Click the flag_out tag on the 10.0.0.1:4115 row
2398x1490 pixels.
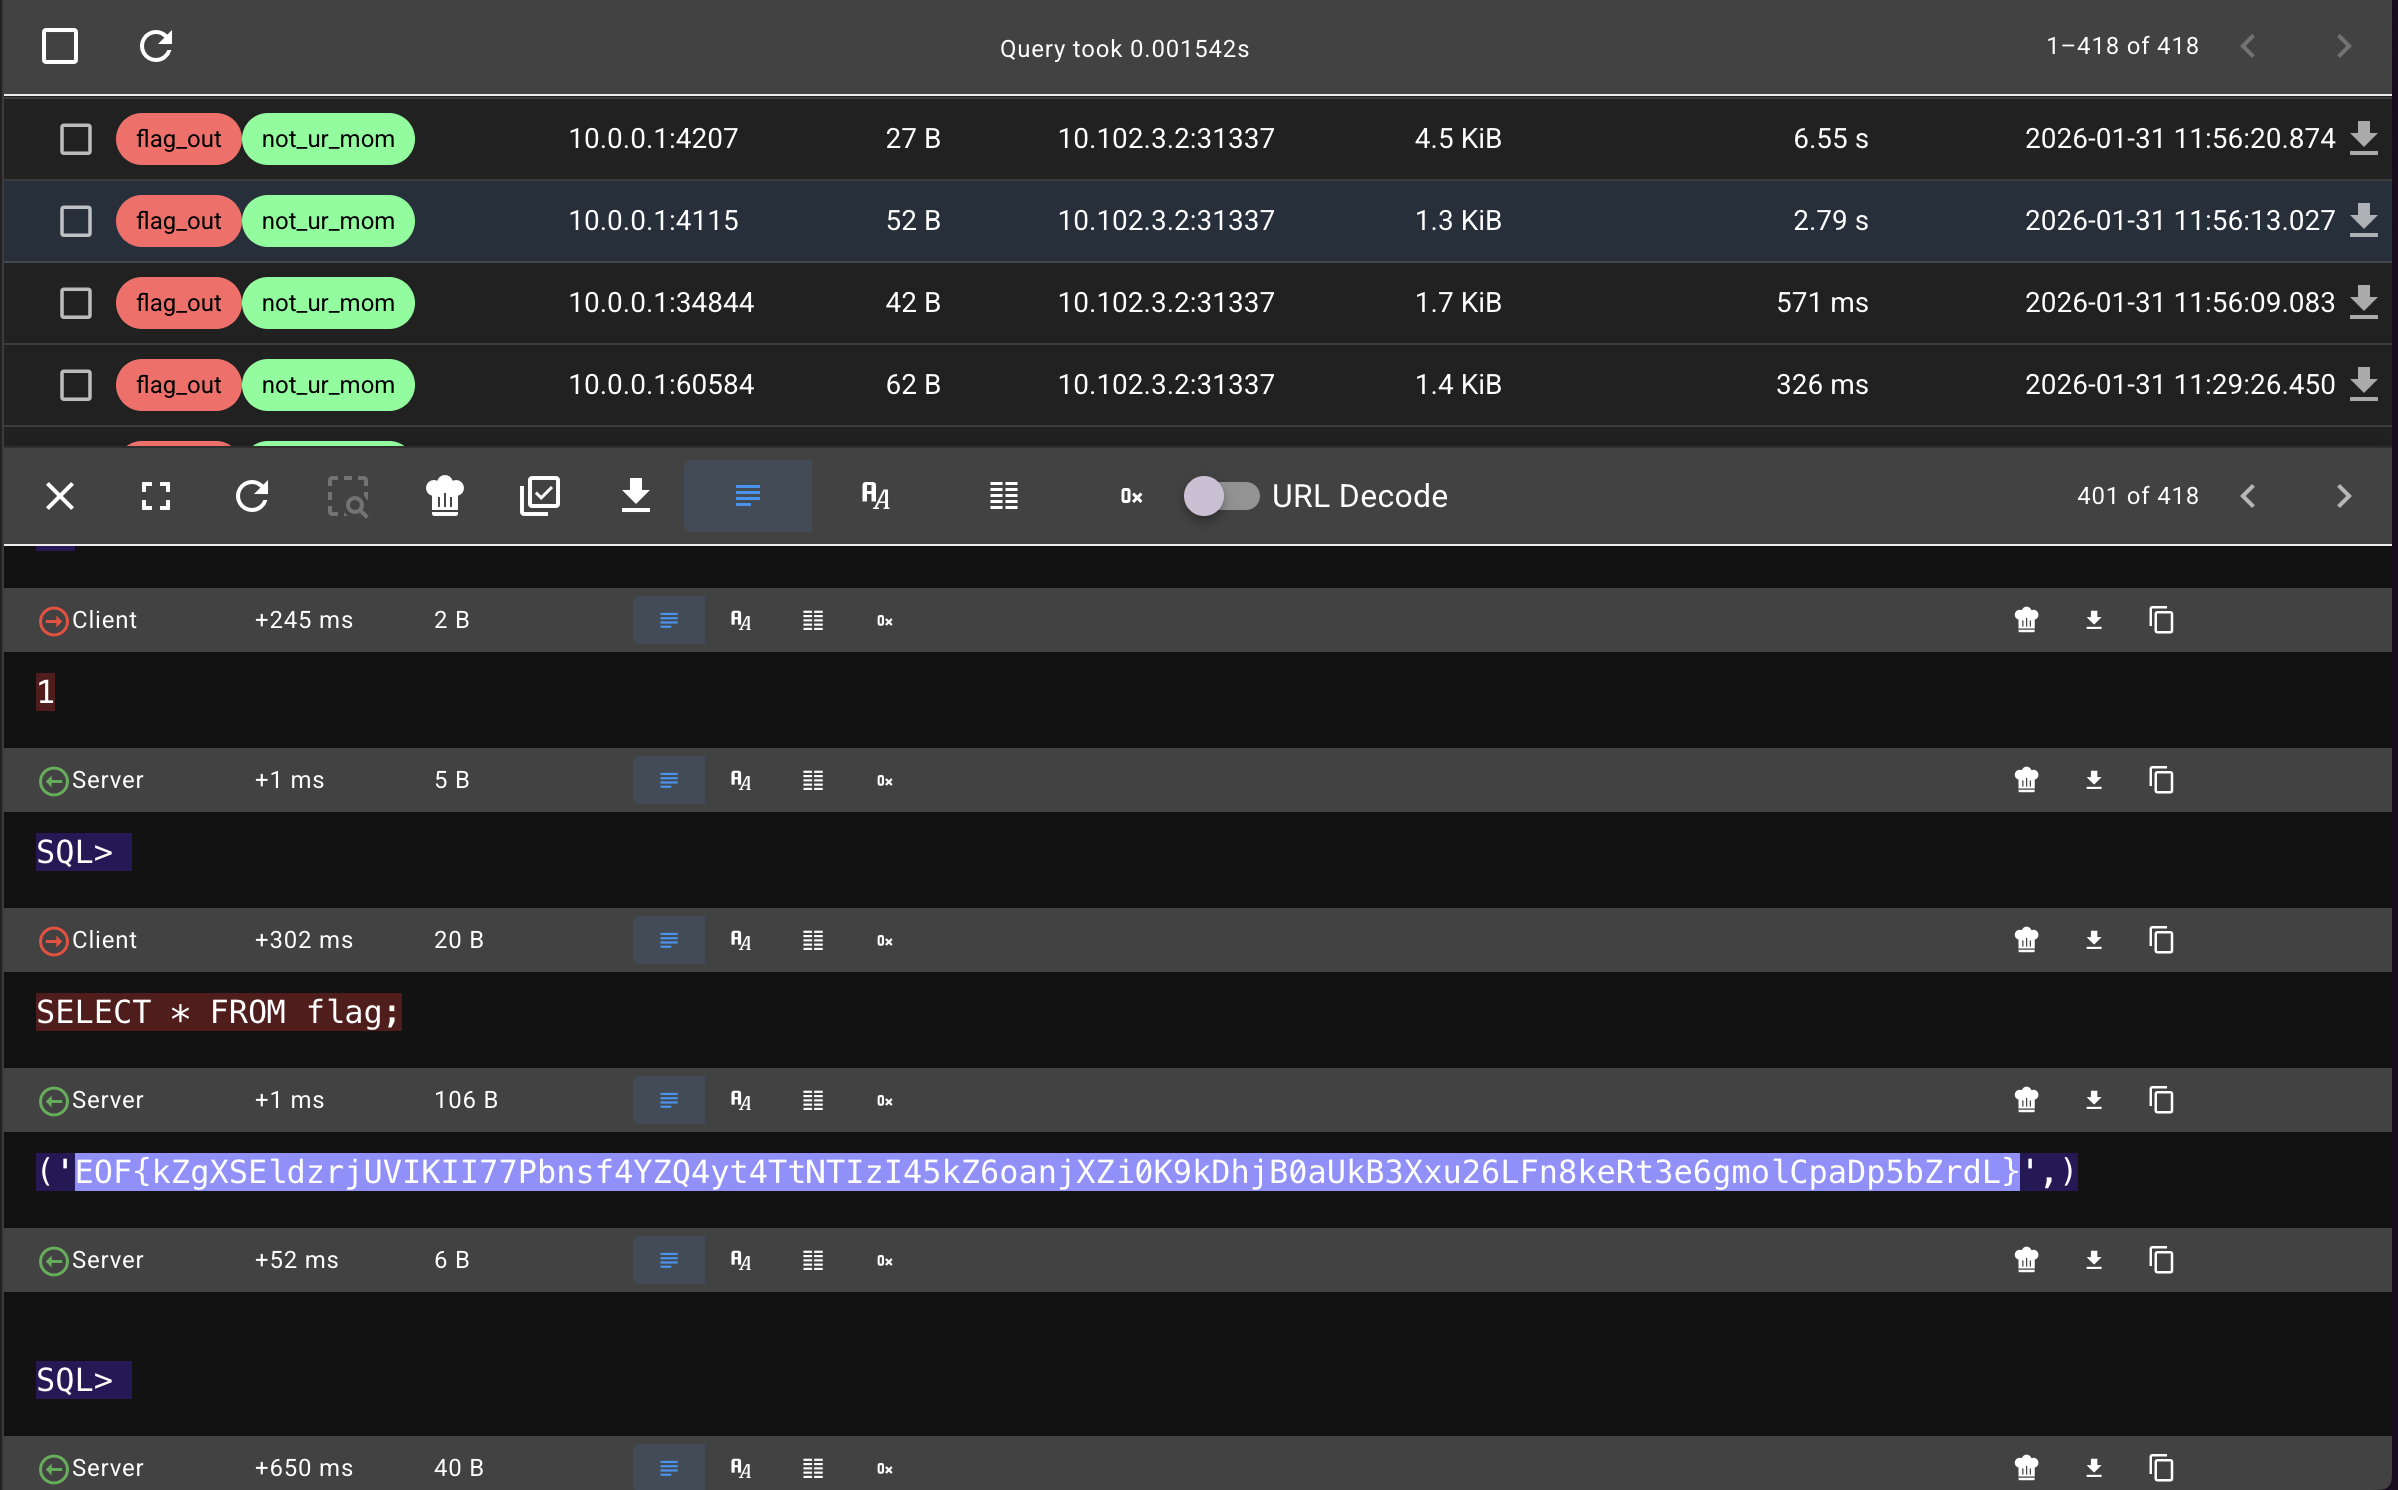coord(178,221)
